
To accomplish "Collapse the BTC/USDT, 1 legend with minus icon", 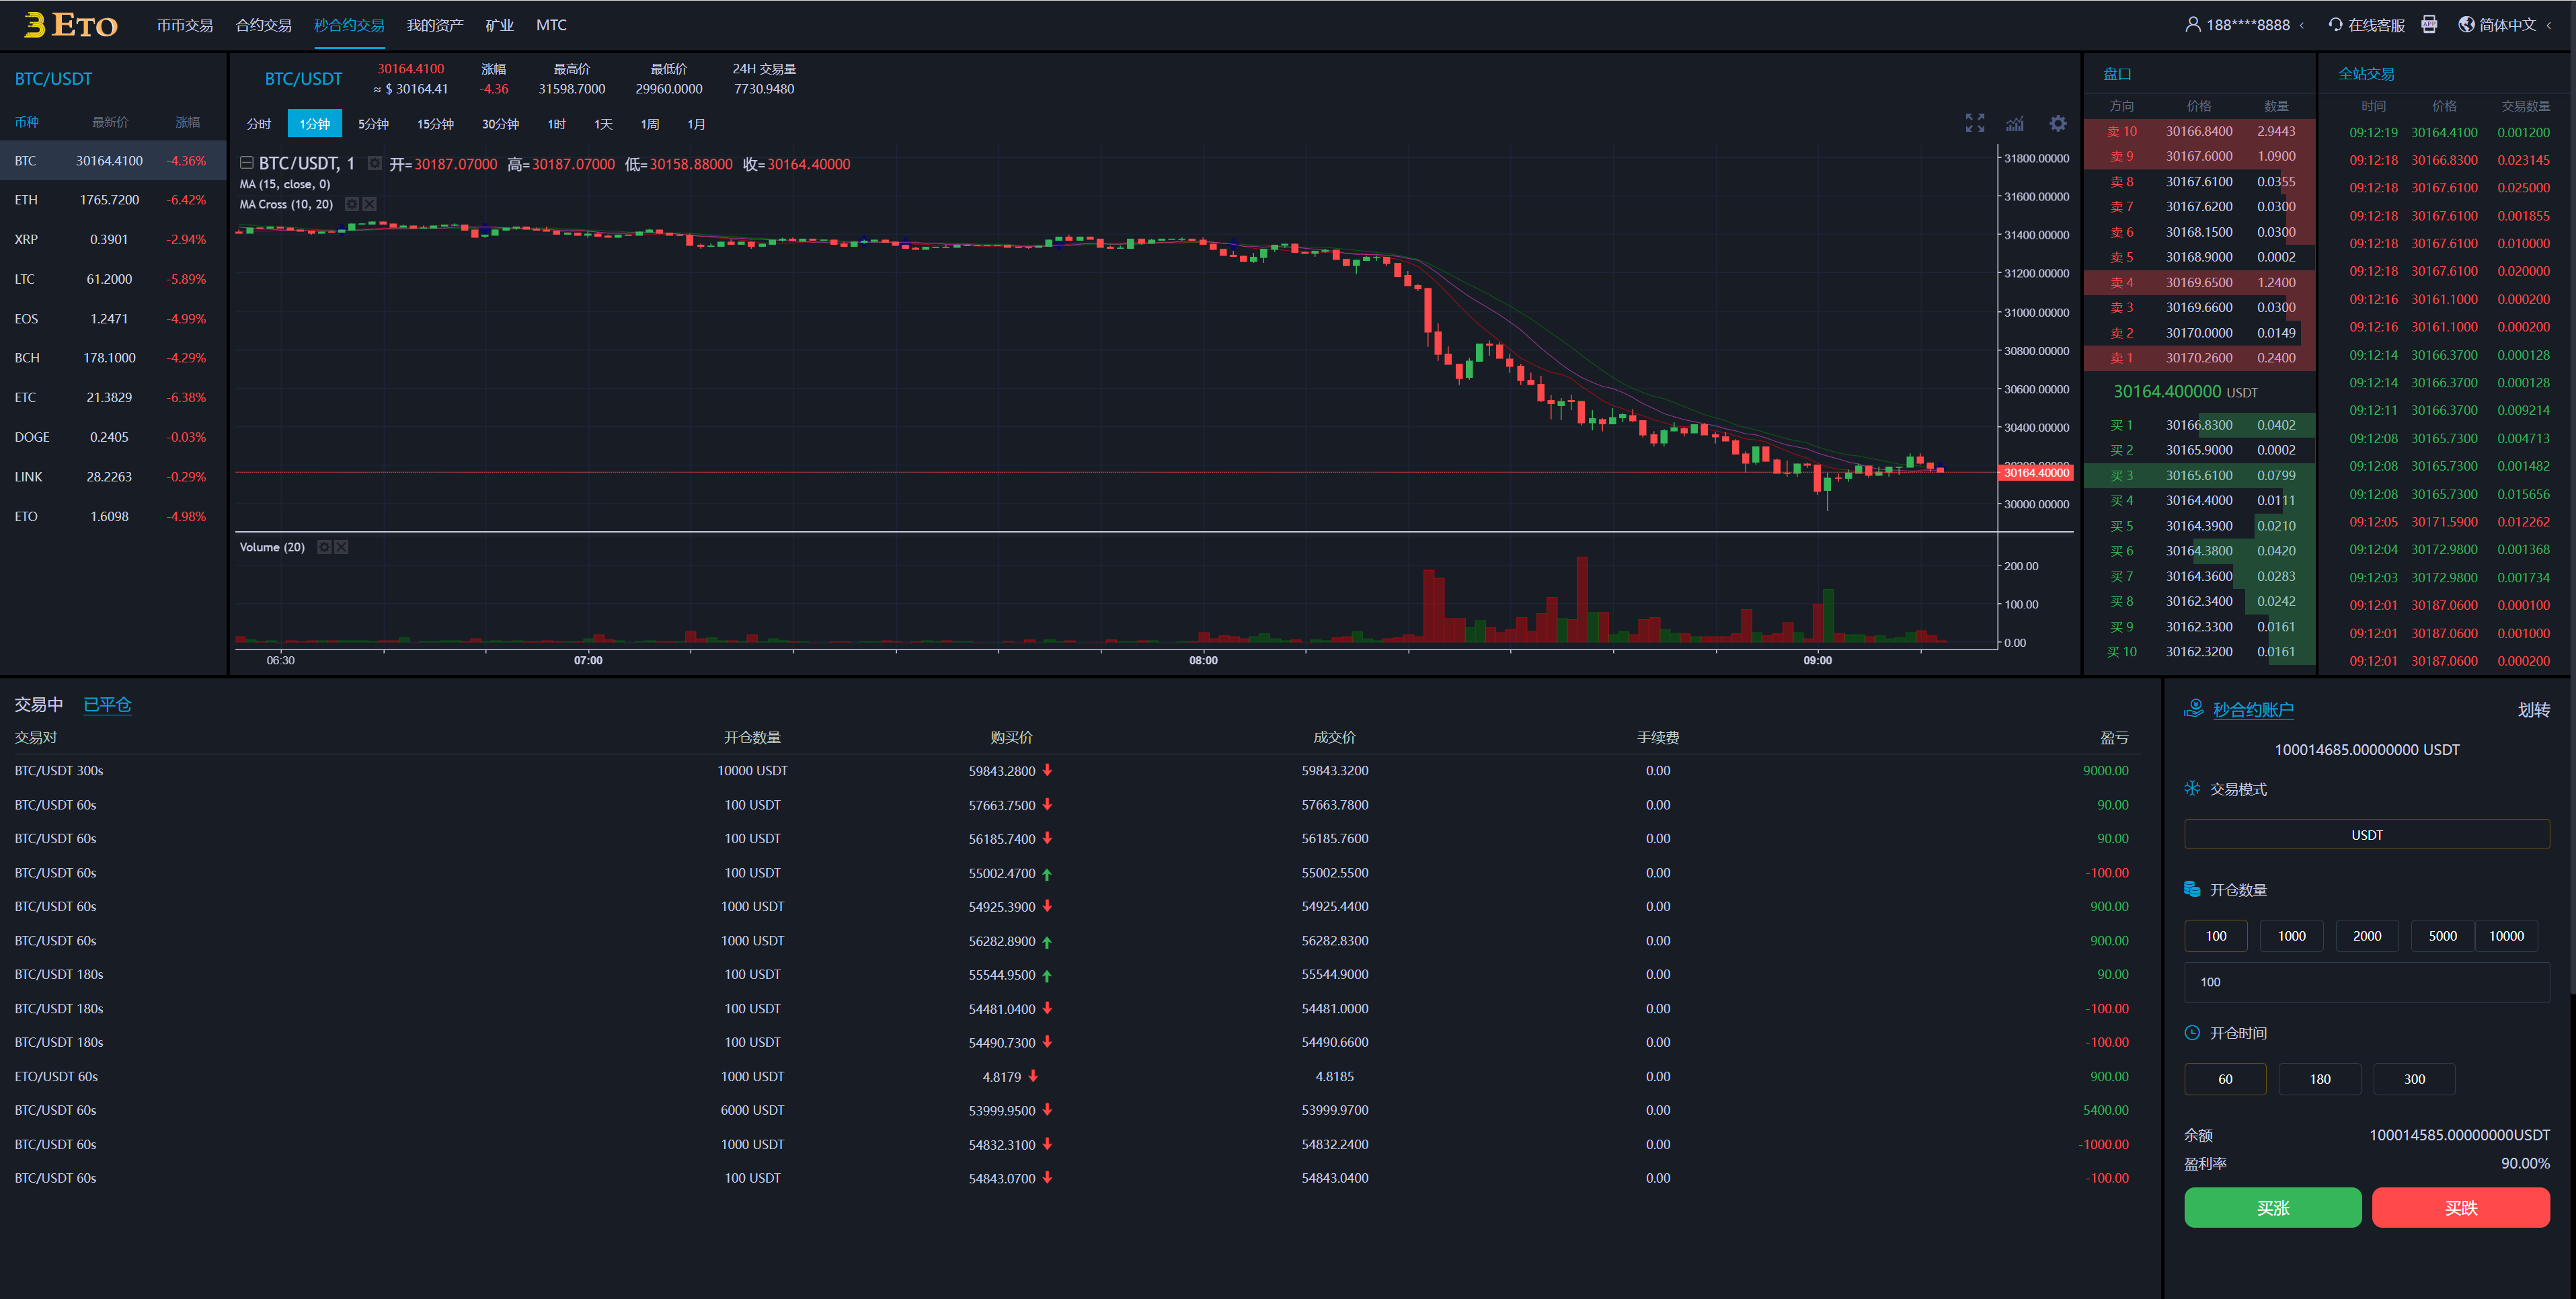I will (x=246, y=162).
